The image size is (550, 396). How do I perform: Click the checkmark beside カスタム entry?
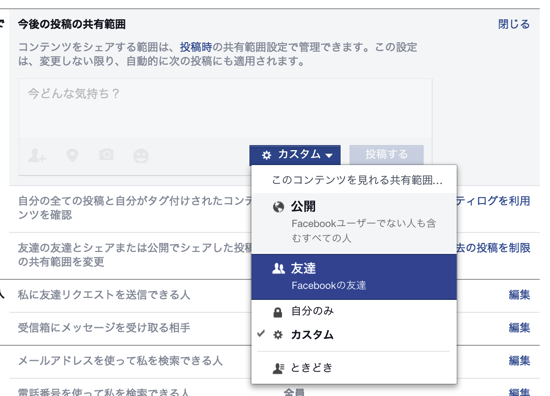point(261,334)
